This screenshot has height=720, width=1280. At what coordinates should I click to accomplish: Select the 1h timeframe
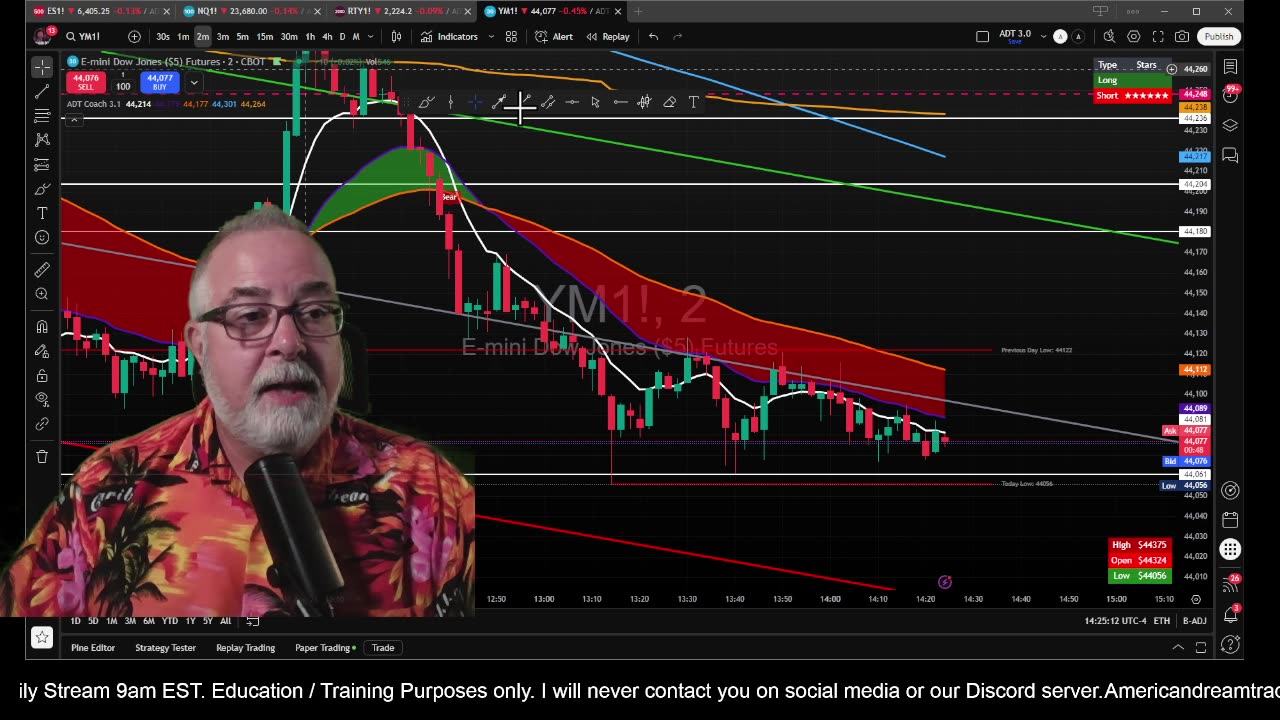coord(310,37)
